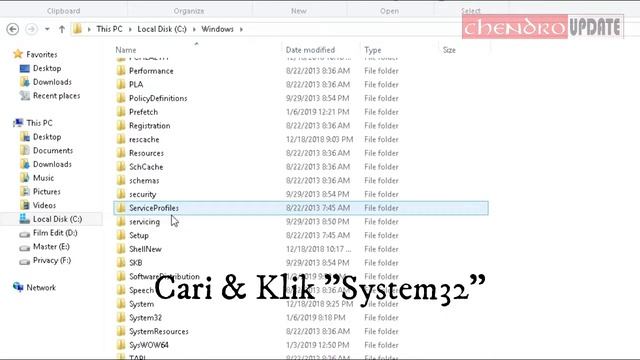Click the SchCache folder icon
Screen dimensions: 640x360
pos(121,167)
